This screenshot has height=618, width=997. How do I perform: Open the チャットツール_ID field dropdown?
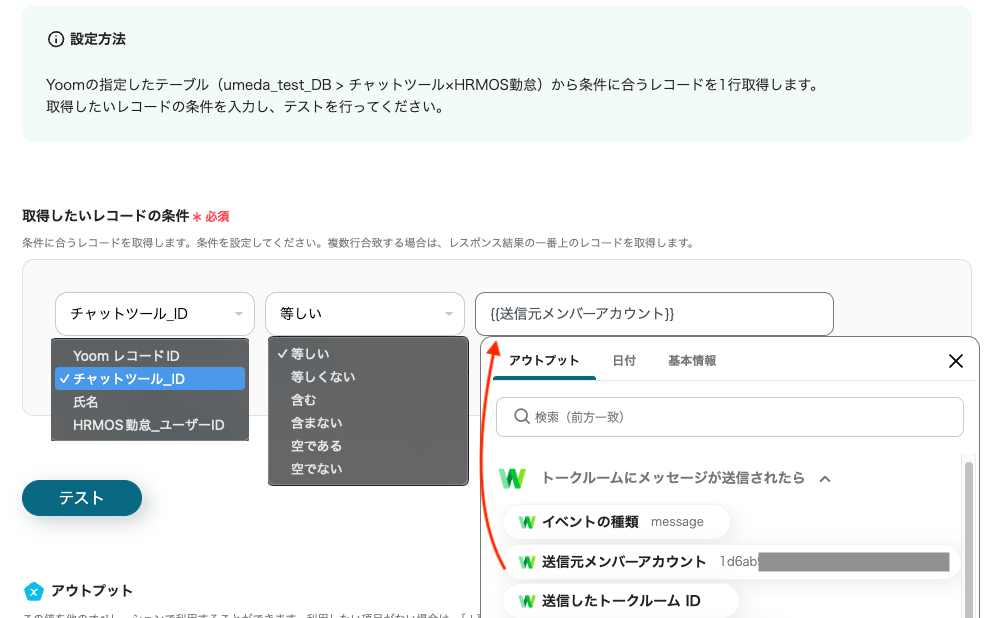pyautogui.click(x=154, y=314)
